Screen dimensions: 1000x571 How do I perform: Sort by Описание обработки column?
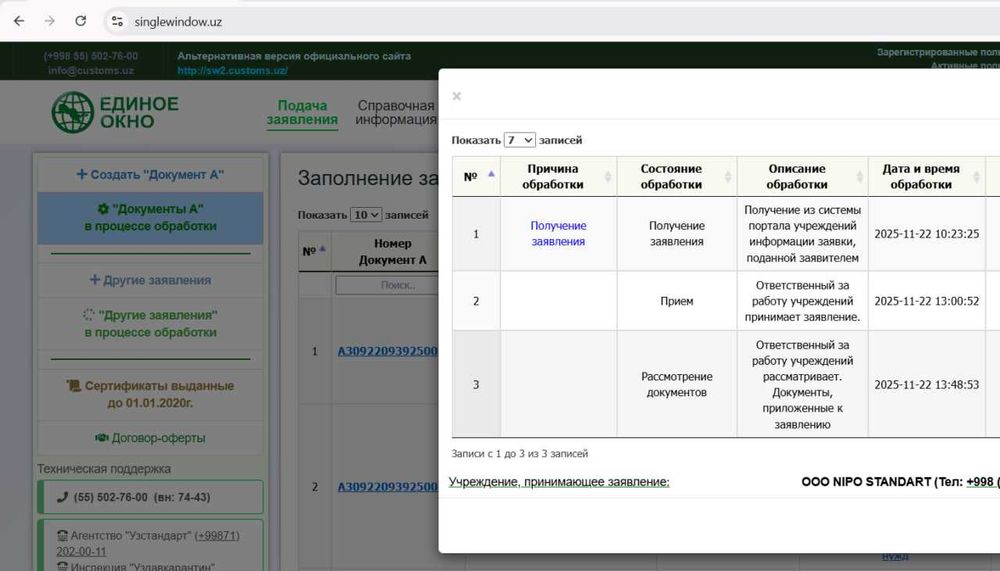coord(802,176)
